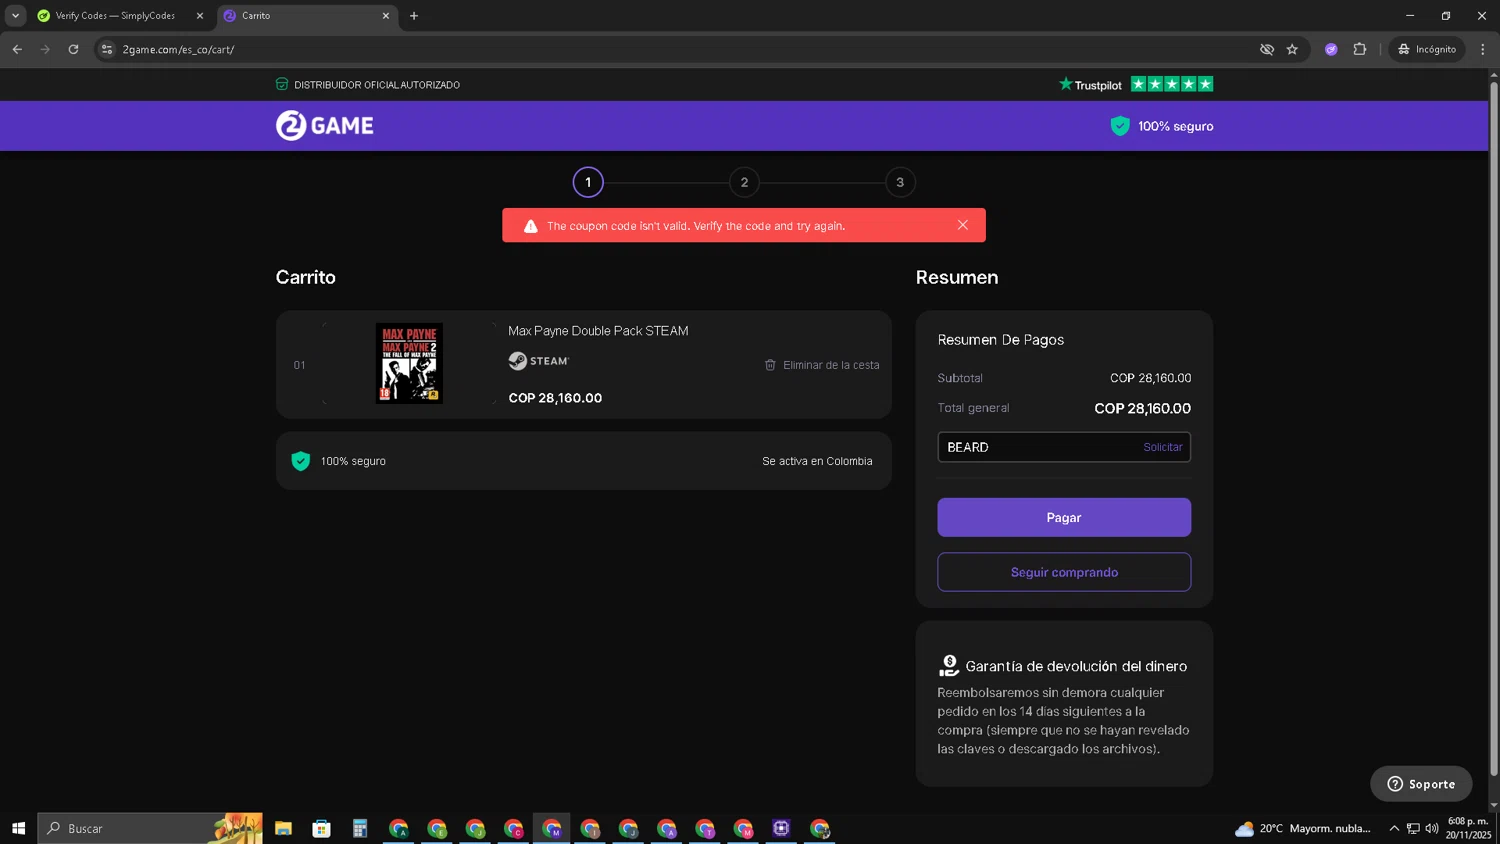Open the purple SimplyCodes extension icon

1331,49
